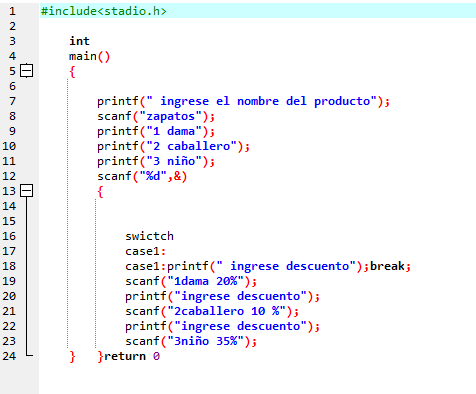Screen dimensions: 476x394
Task: Place cursor in scanf("zapatos") line
Action: pos(156,116)
